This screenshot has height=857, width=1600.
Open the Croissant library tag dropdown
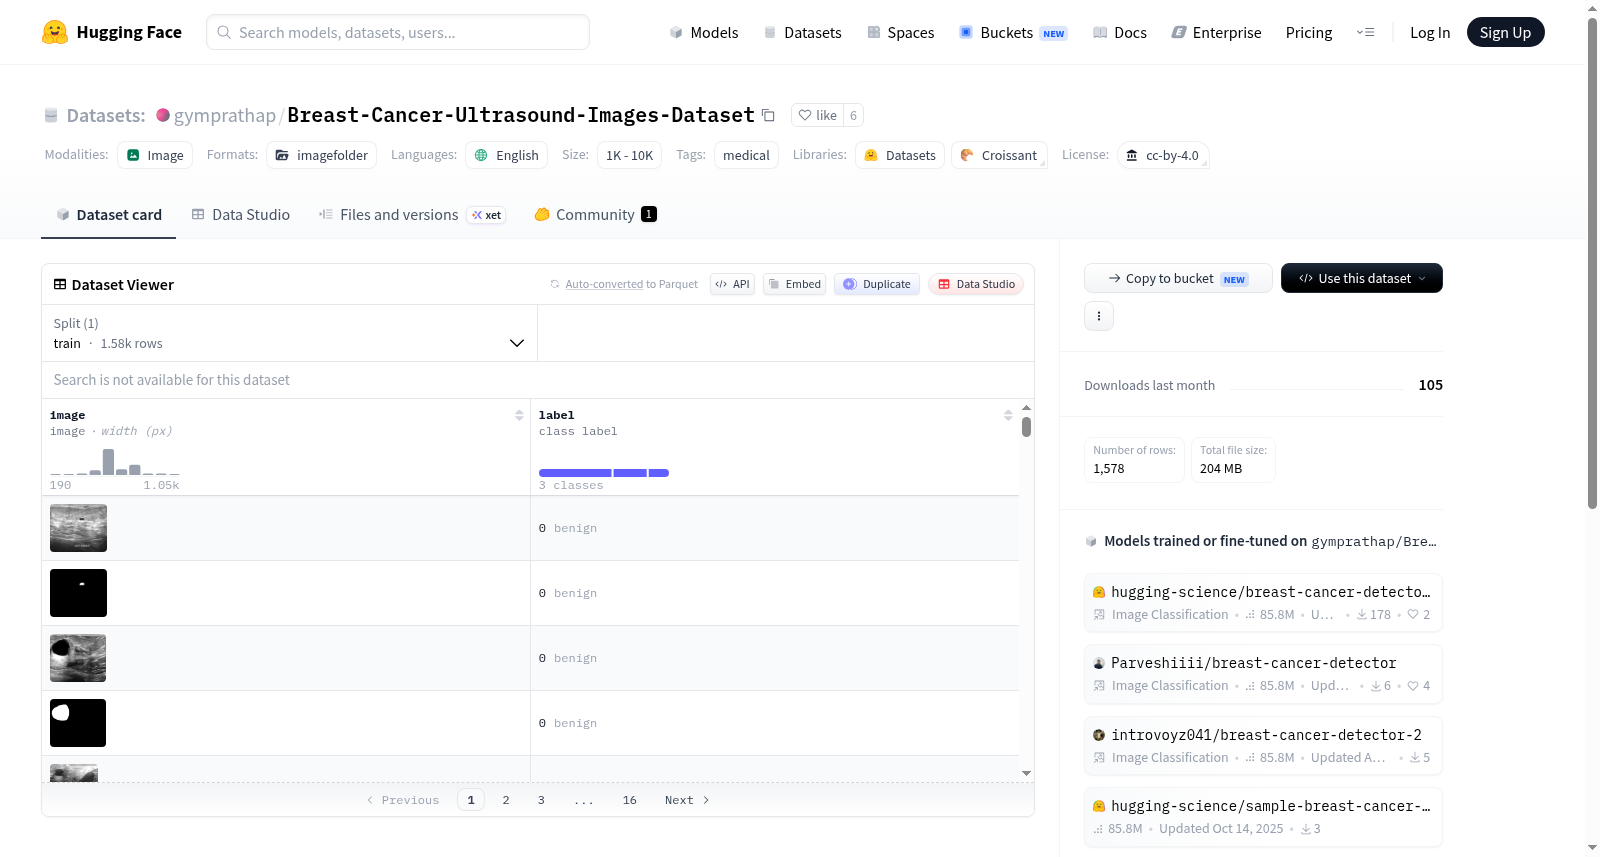999,155
